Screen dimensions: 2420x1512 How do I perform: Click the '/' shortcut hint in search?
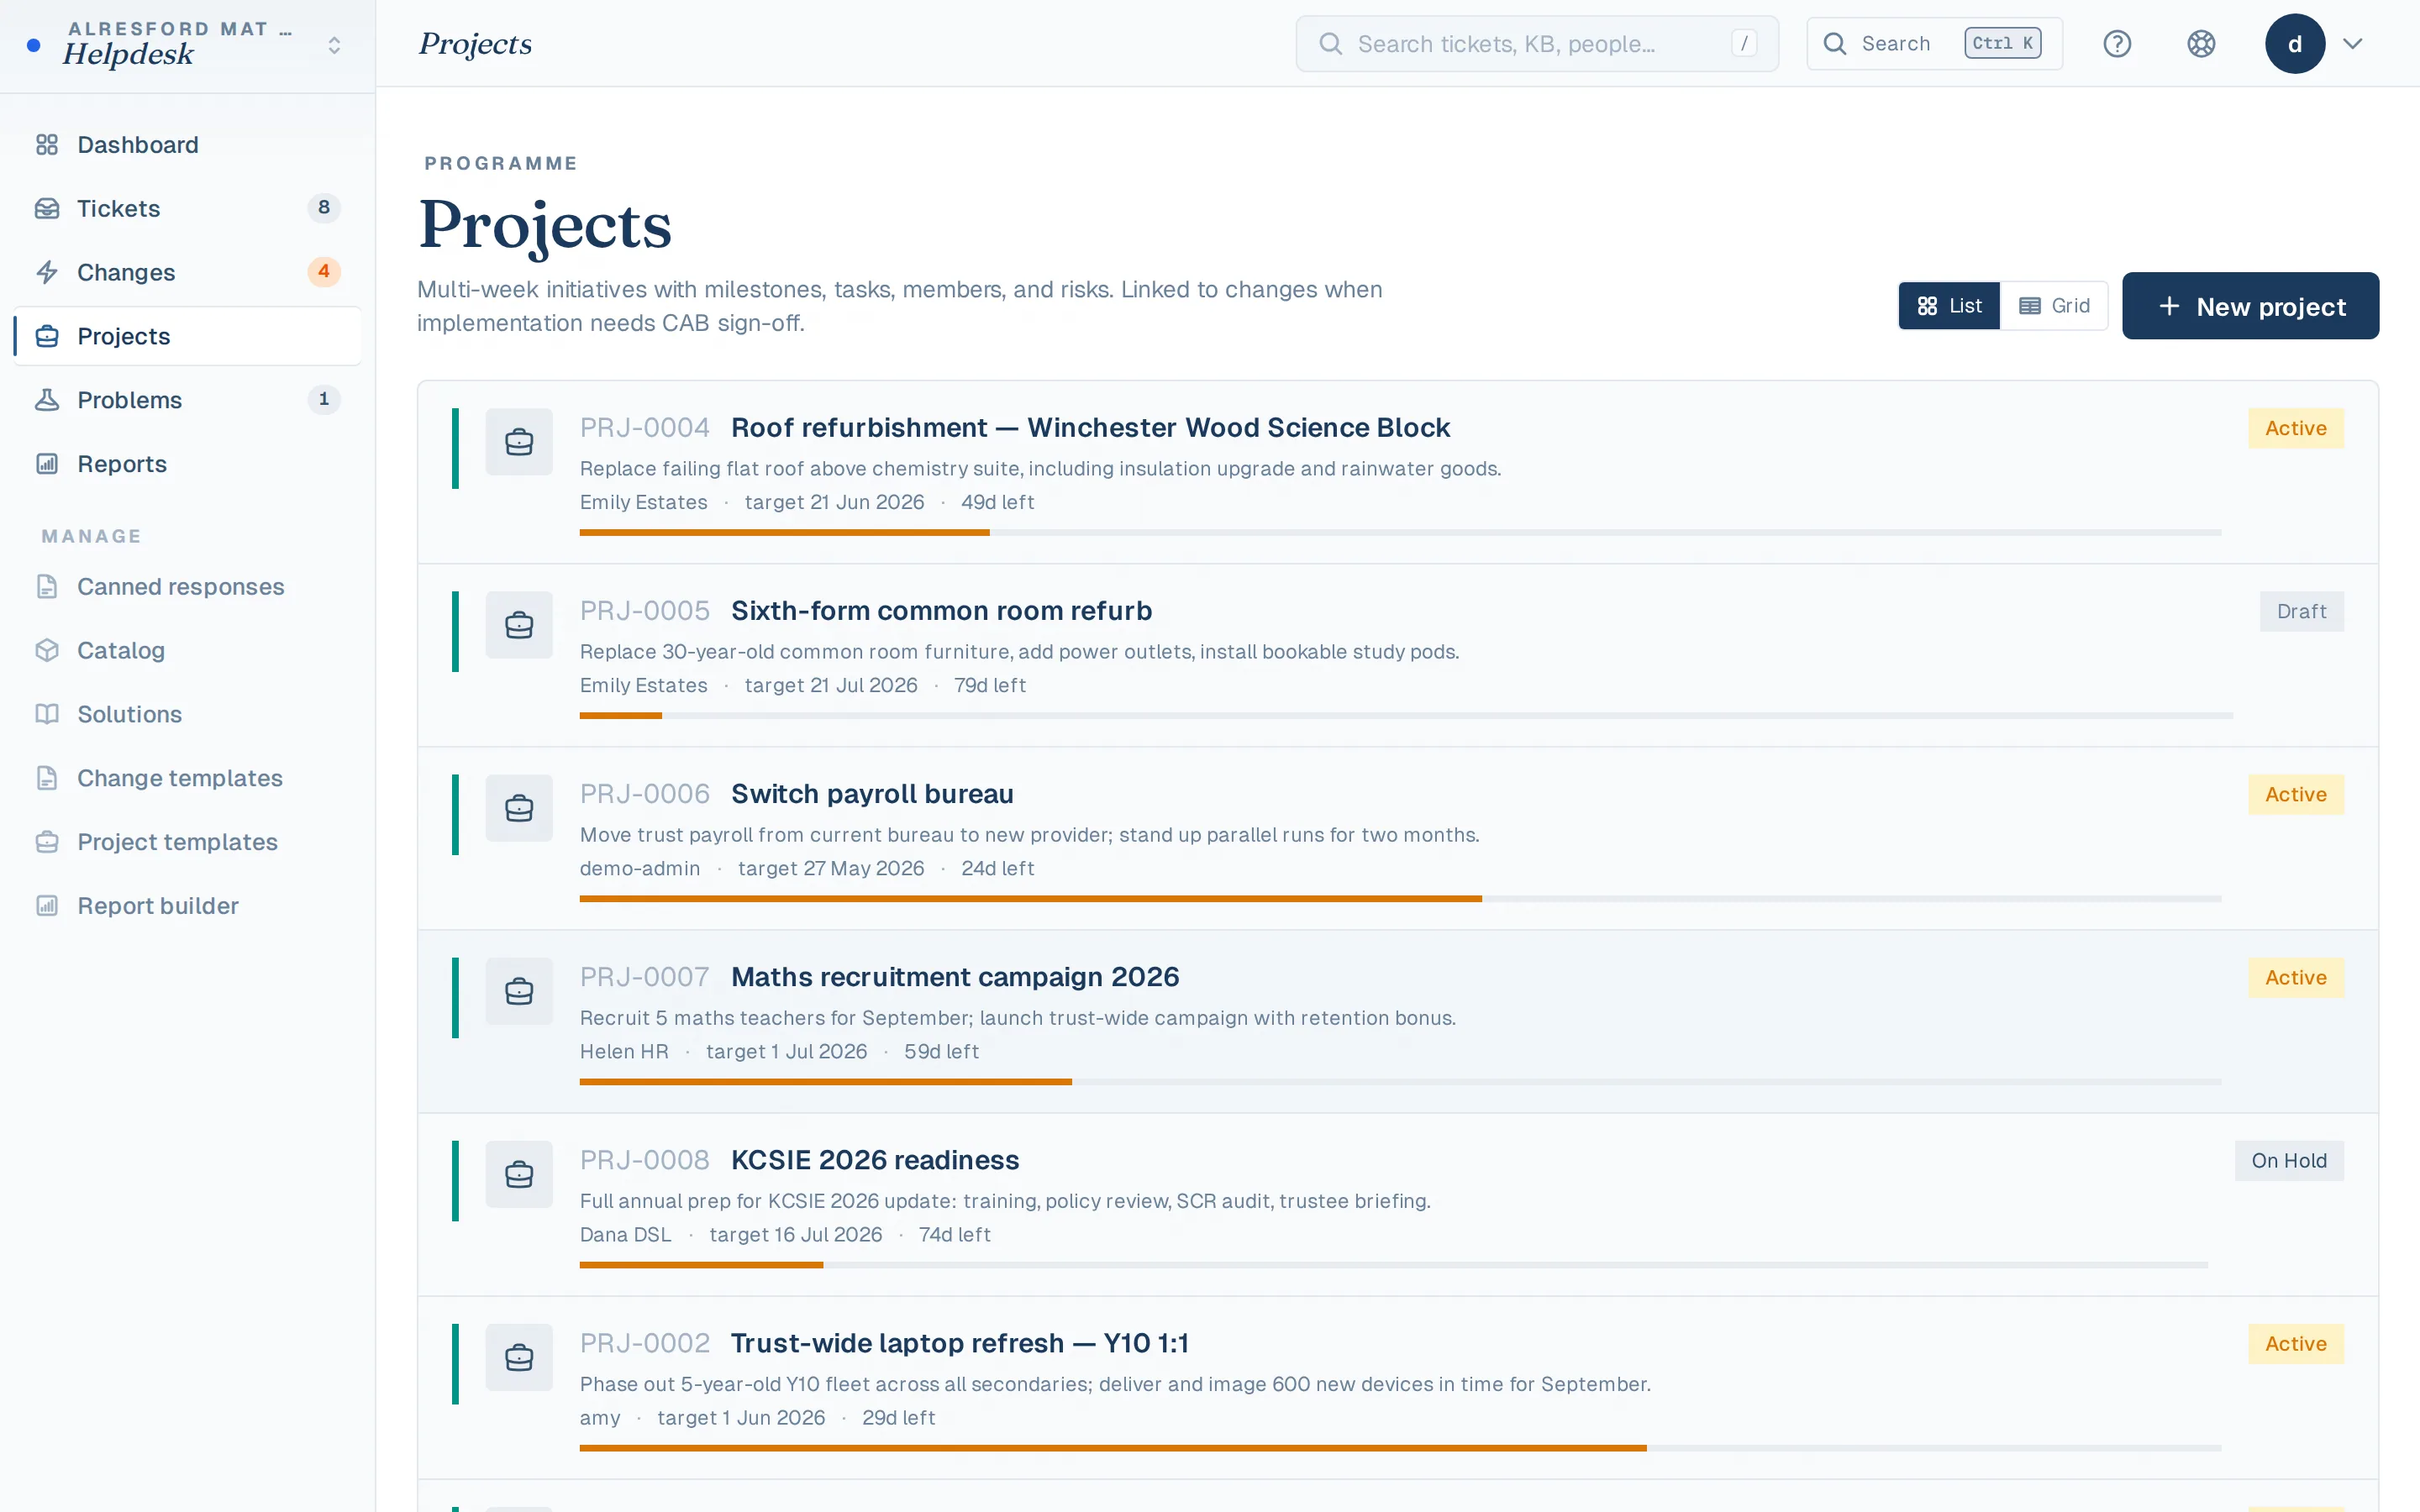click(1744, 44)
